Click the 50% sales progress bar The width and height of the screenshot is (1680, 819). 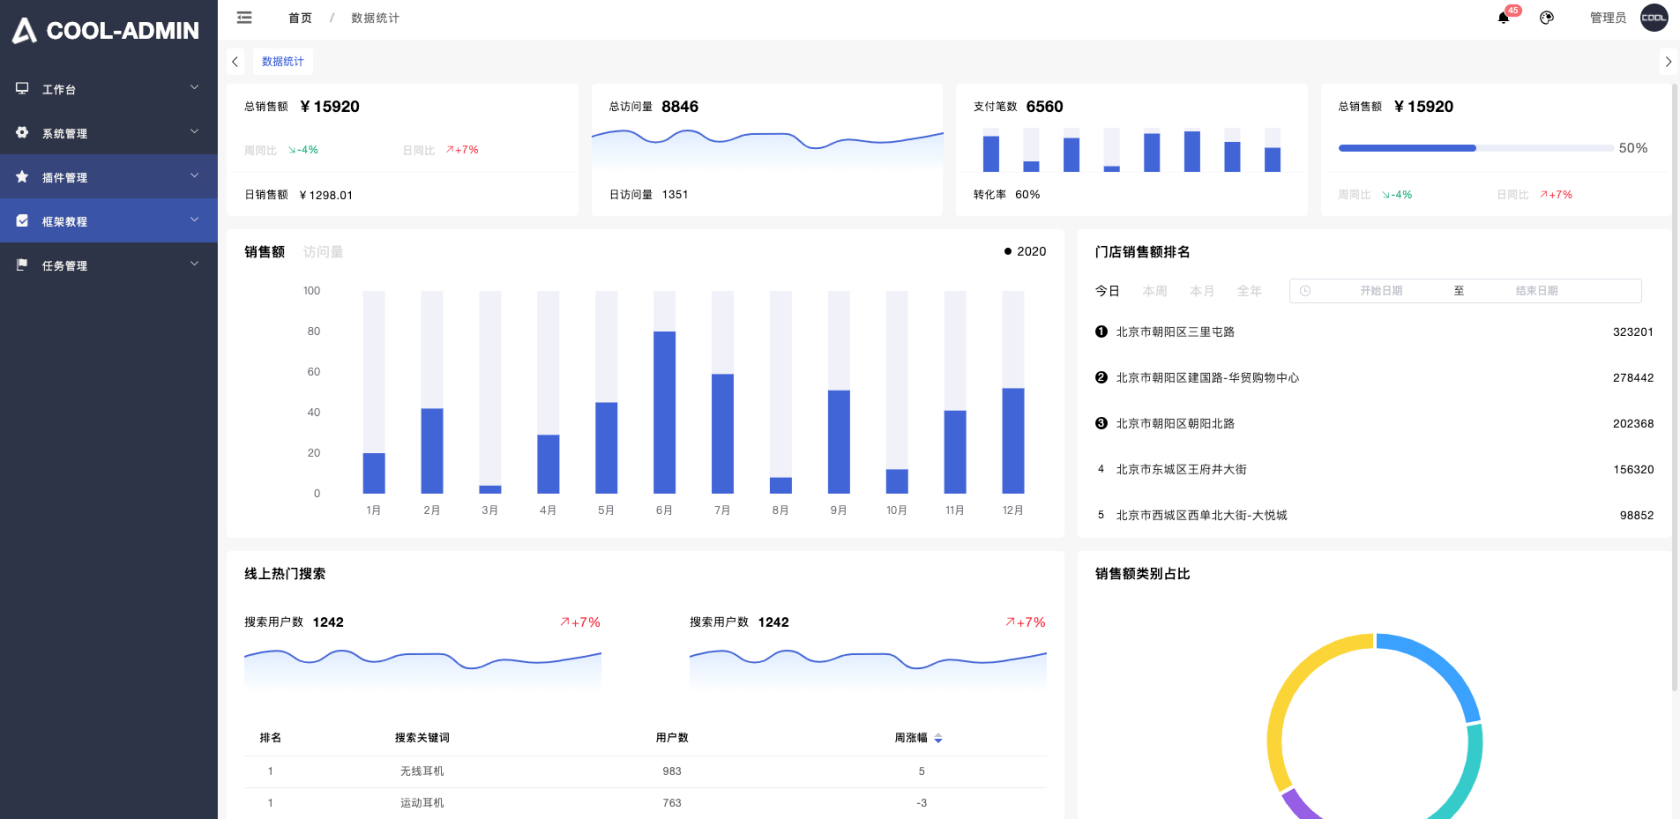[x=1475, y=148]
